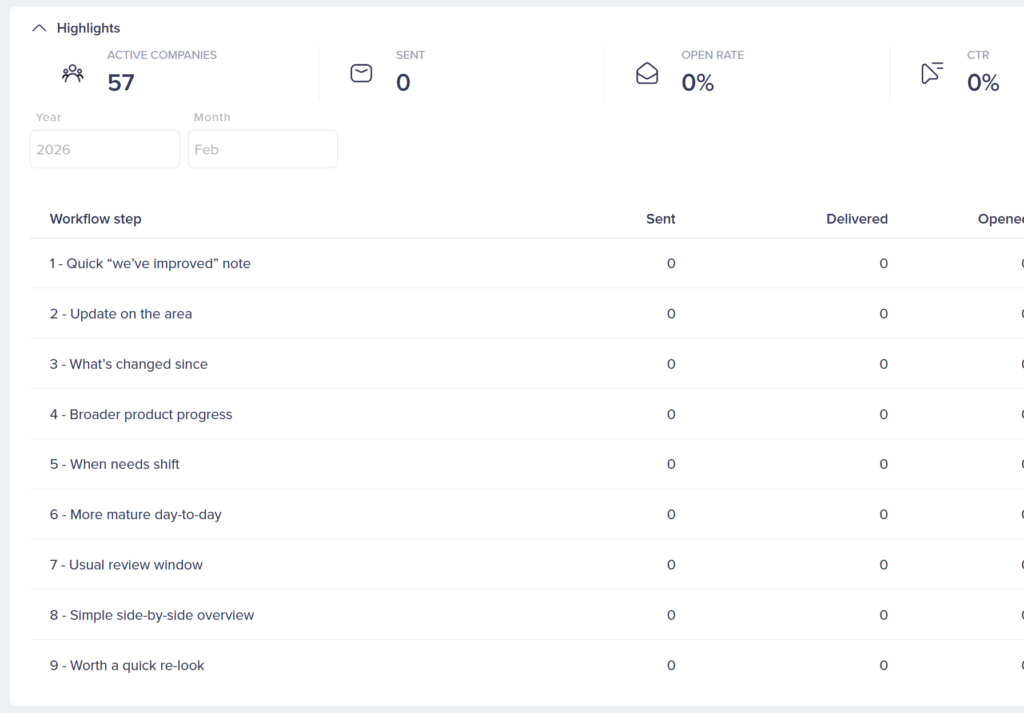Collapse the Highlights section chevron
Image resolution: width=1024 pixels, height=713 pixels.
click(x=39, y=28)
